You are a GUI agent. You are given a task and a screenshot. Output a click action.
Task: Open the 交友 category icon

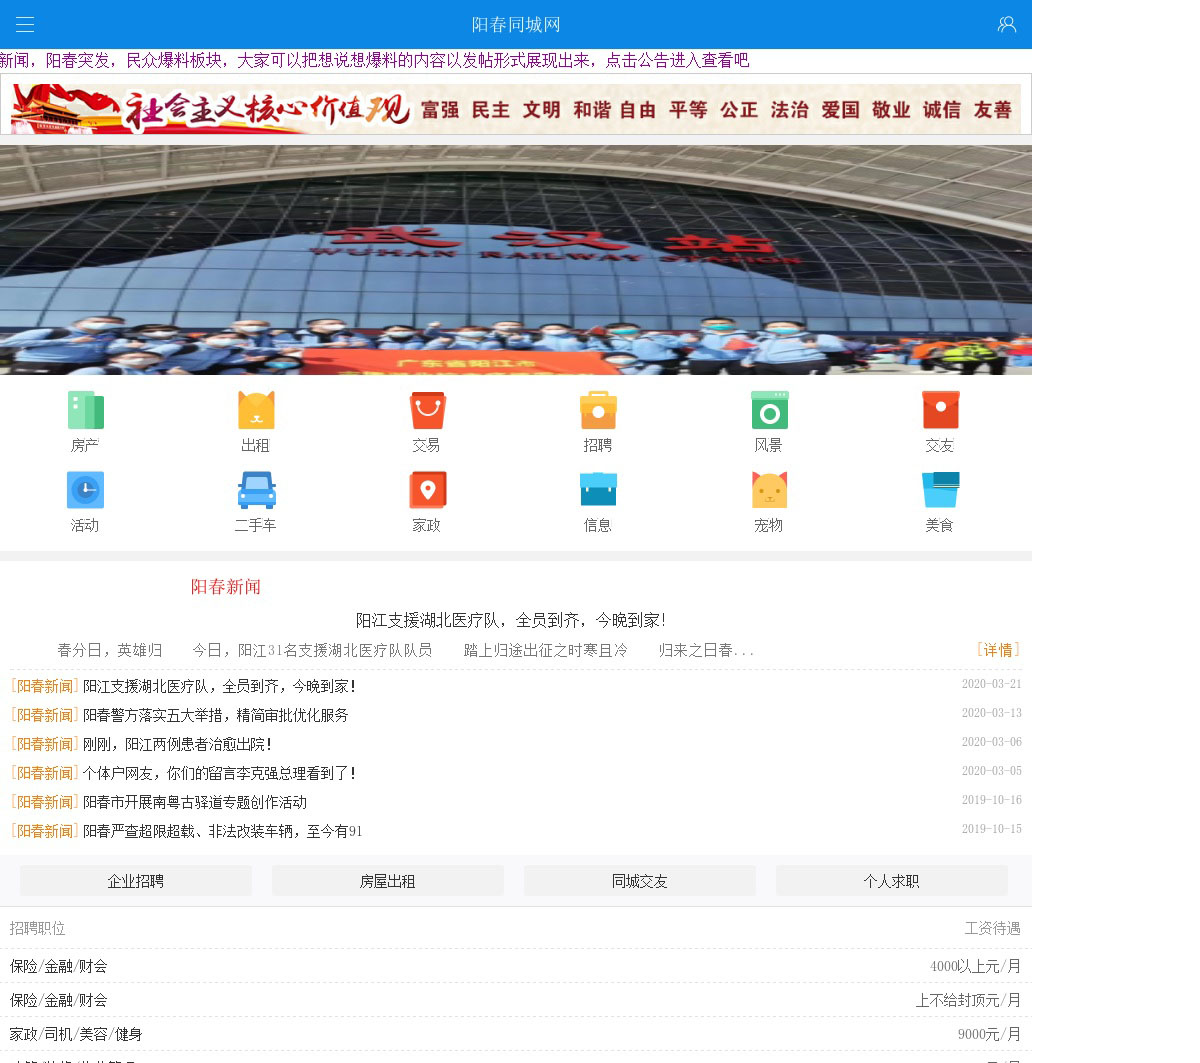pos(940,410)
